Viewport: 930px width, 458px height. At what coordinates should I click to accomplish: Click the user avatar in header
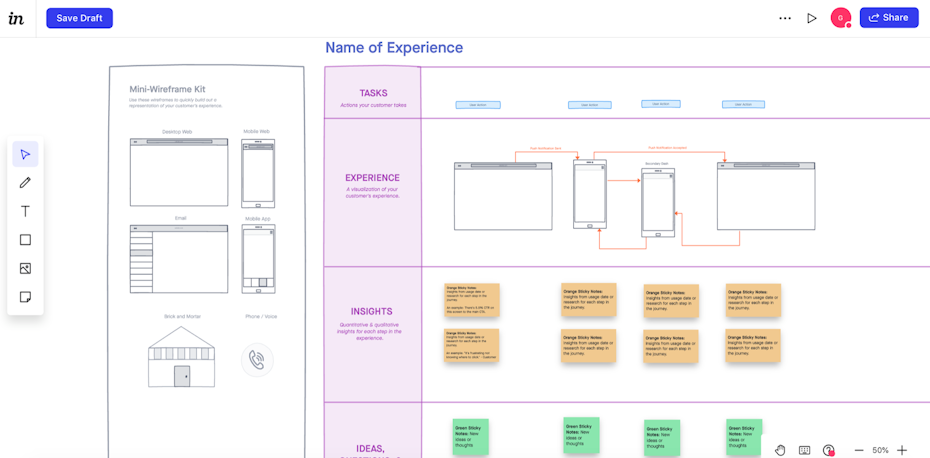[840, 18]
